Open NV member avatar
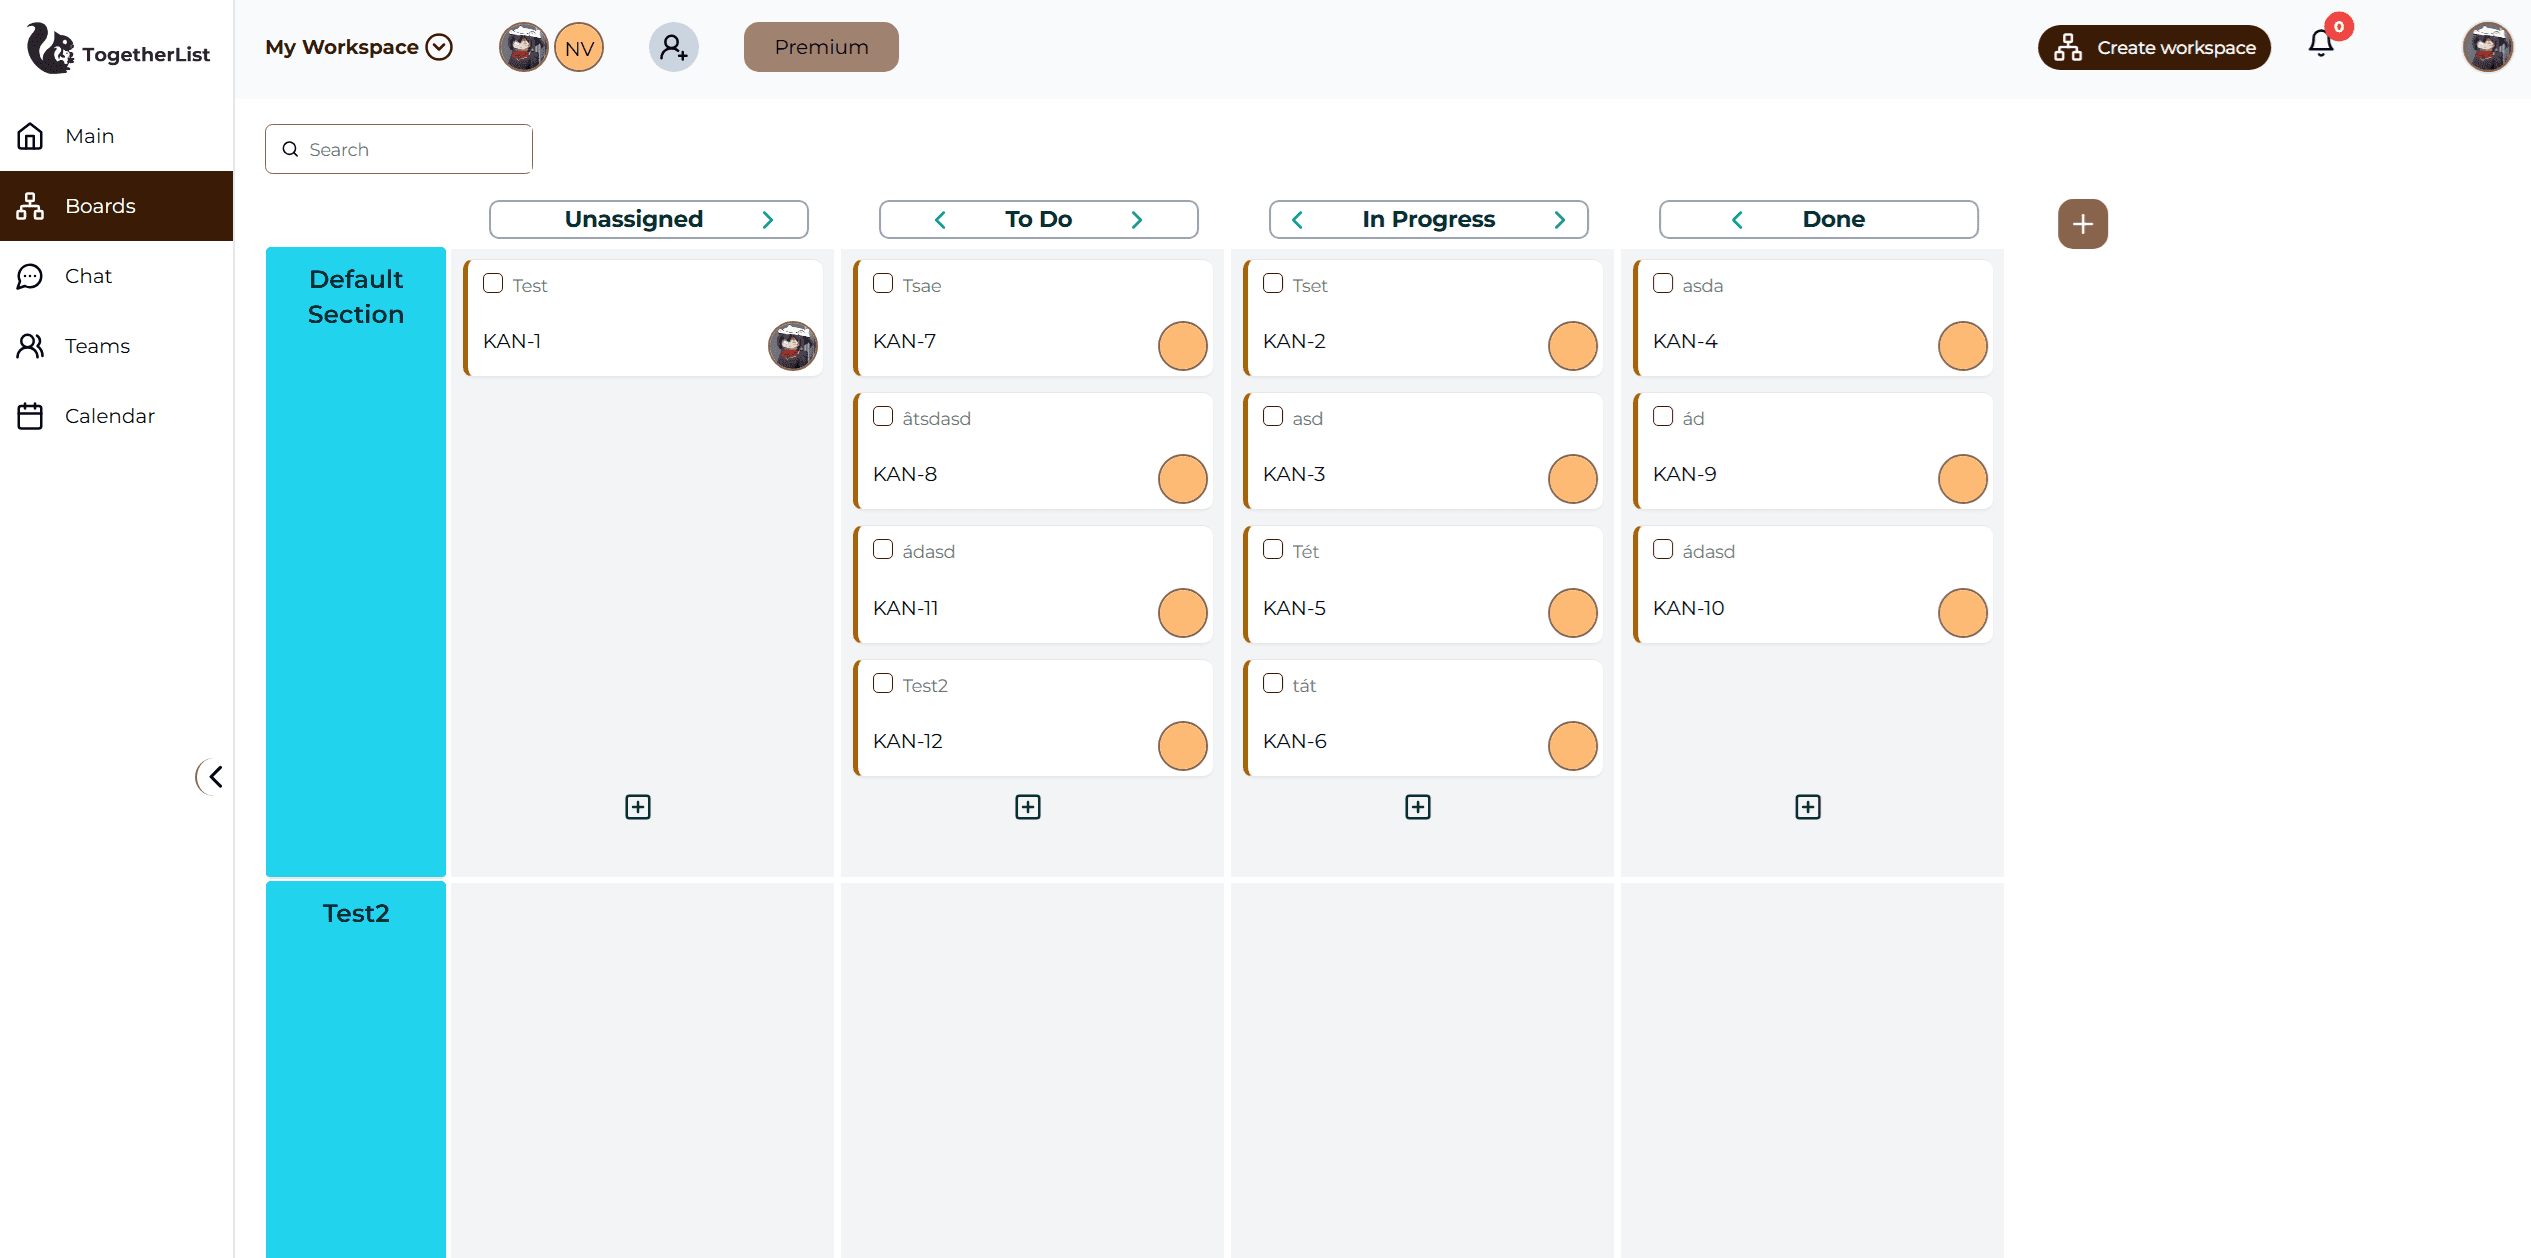 [x=579, y=47]
